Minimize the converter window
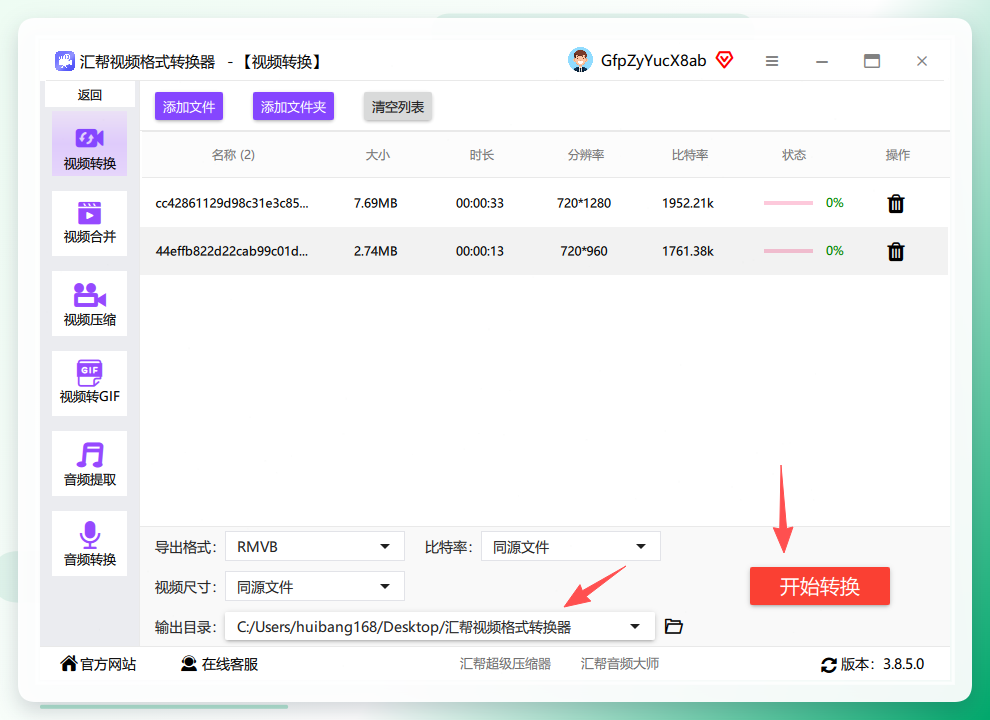990x720 pixels. (821, 61)
